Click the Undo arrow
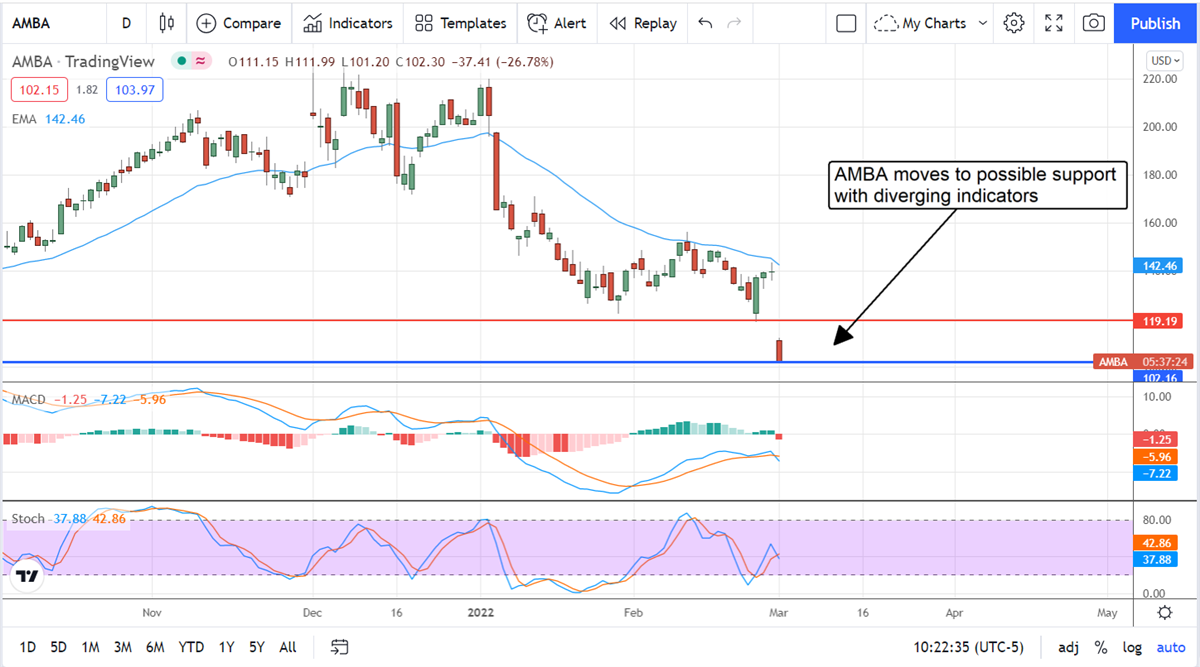The height and width of the screenshot is (667, 1200). coord(705,23)
